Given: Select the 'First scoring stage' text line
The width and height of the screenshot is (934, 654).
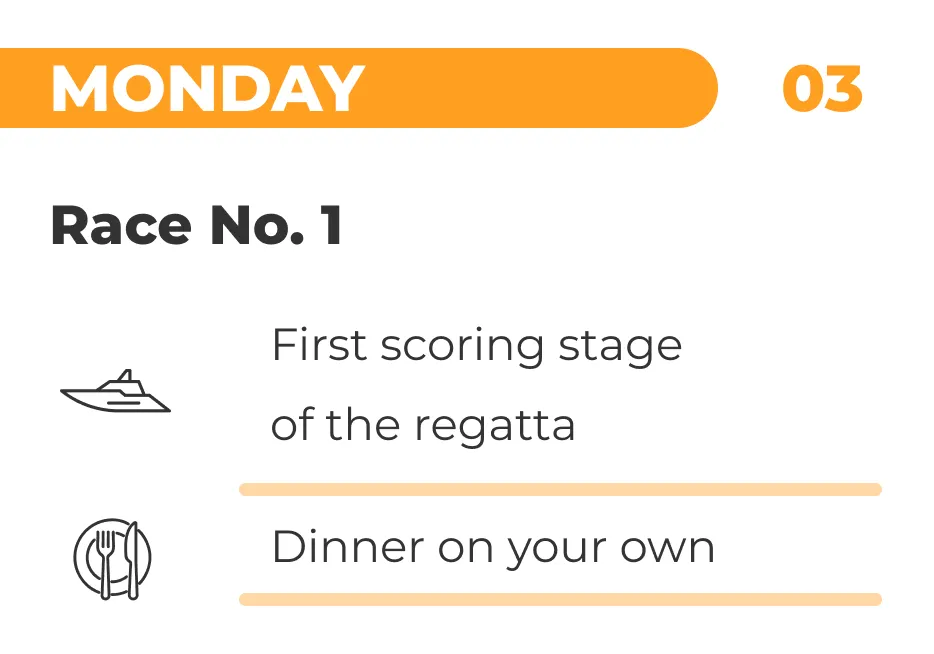Looking at the screenshot, I should [x=476, y=347].
